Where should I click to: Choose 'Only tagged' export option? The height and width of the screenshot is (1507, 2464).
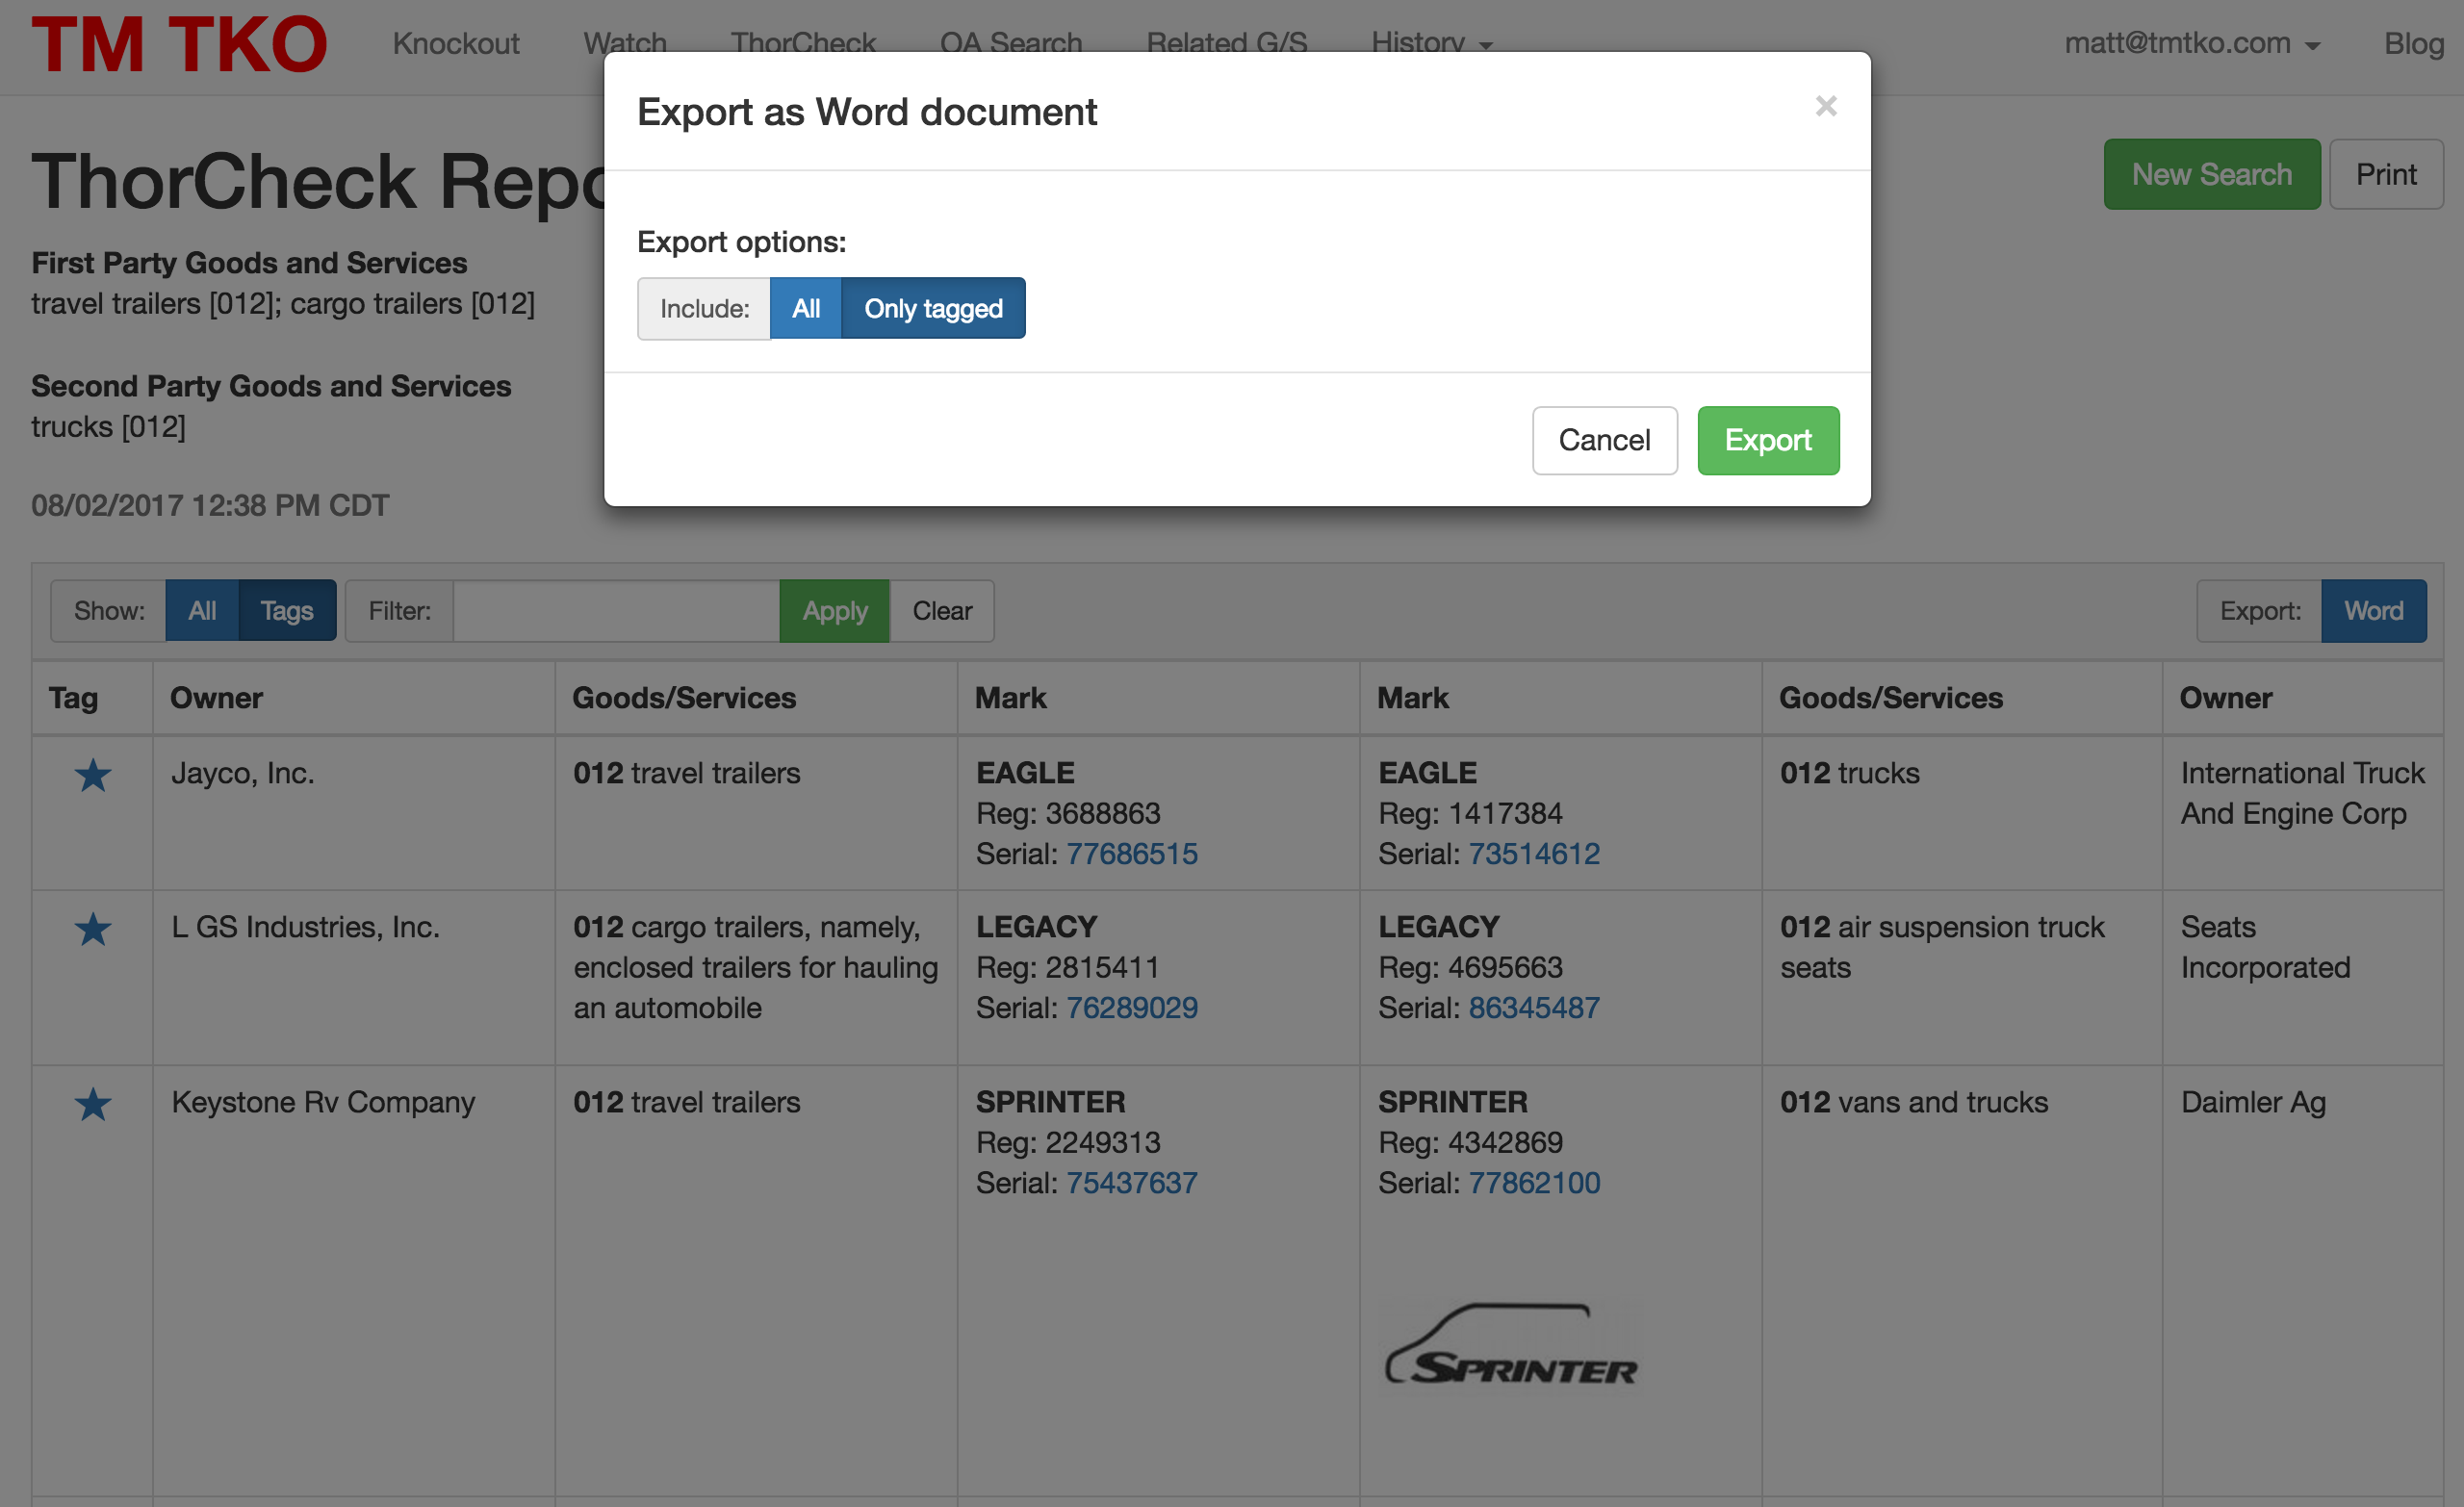click(x=932, y=308)
